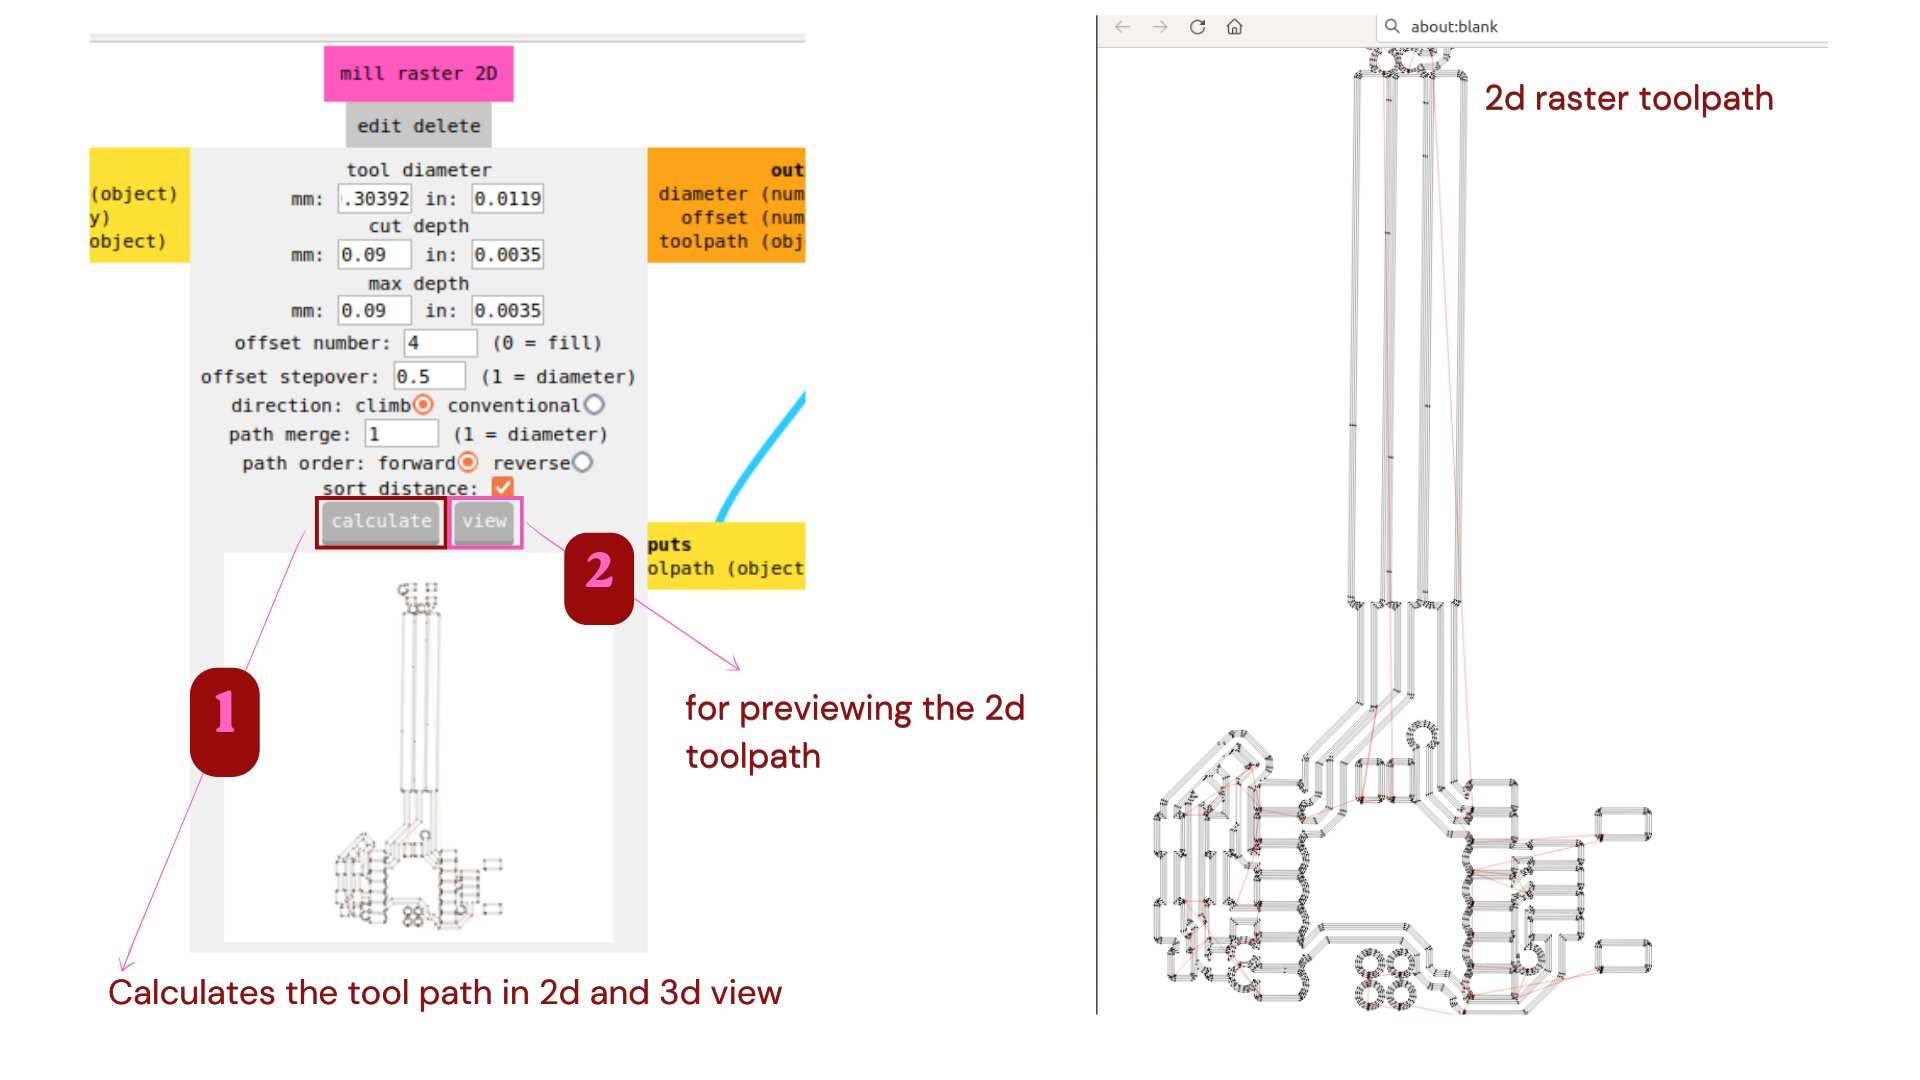The image size is (1920, 1080).
Task: Go to browser home icon
Action: click(1235, 27)
